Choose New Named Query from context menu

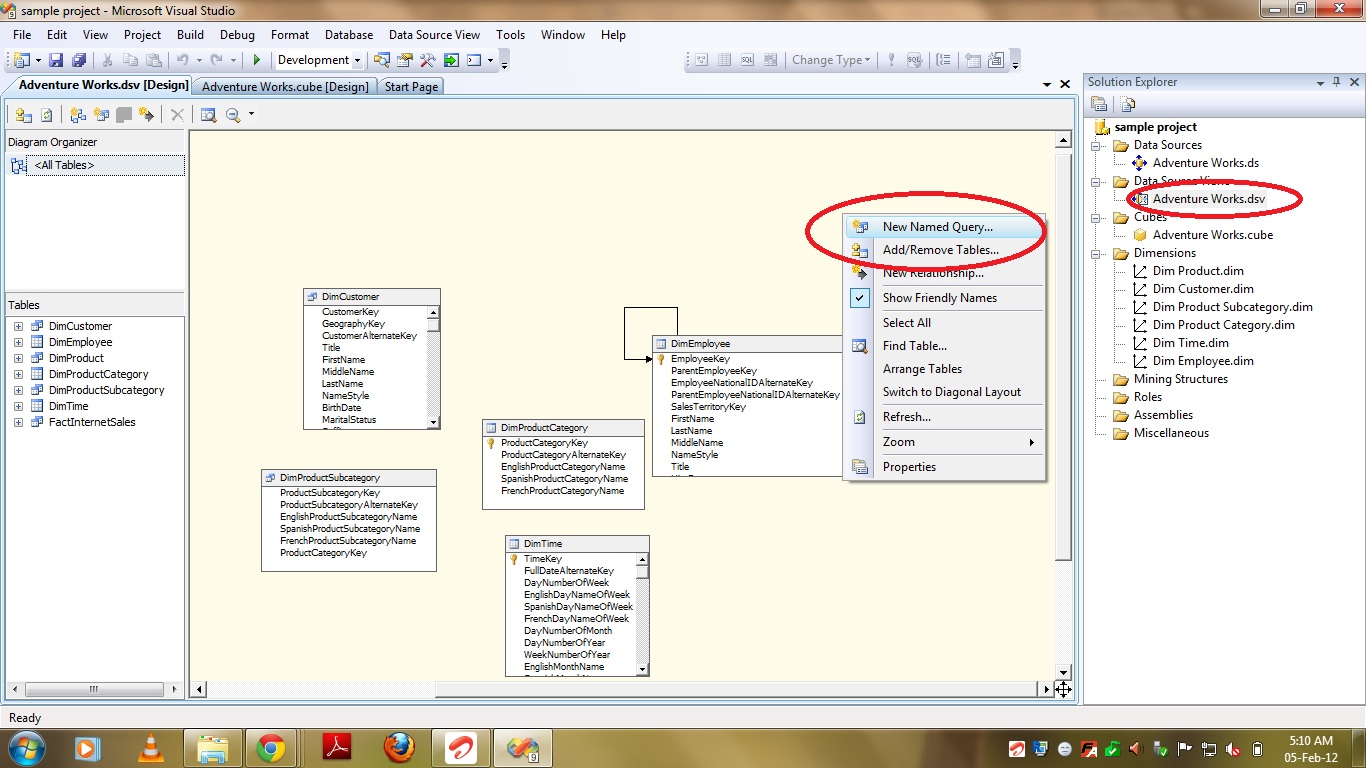click(x=937, y=227)
